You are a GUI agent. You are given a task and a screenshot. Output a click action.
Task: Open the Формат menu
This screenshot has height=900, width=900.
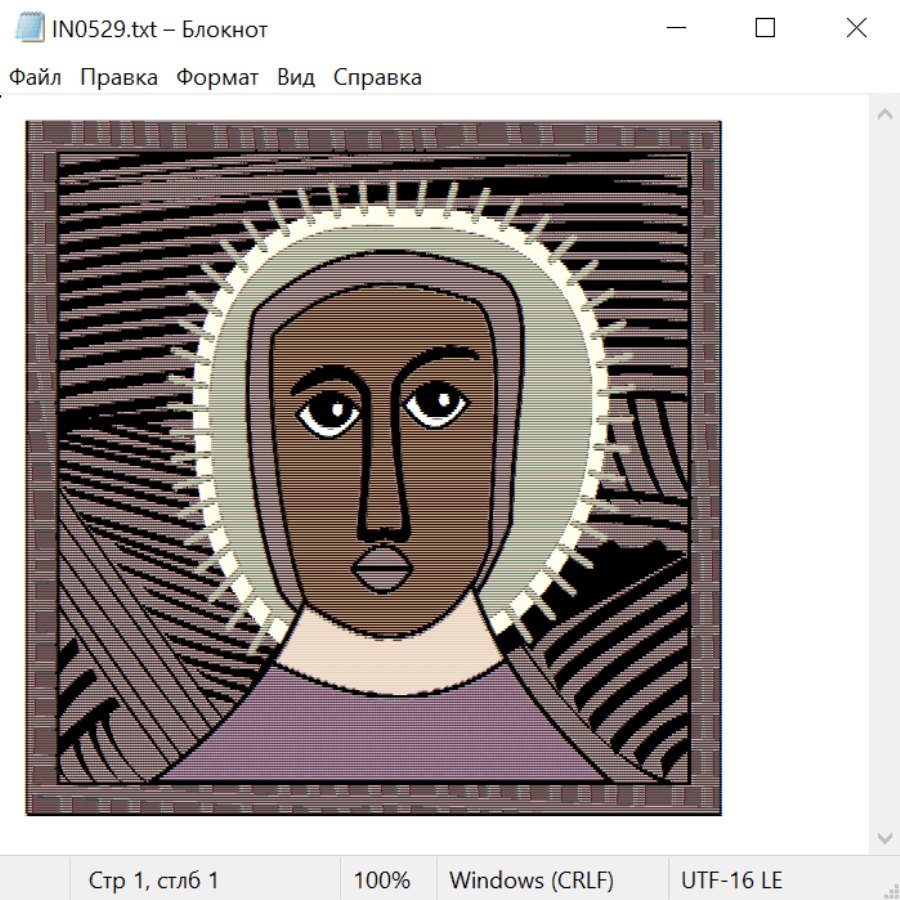[217, 77]
